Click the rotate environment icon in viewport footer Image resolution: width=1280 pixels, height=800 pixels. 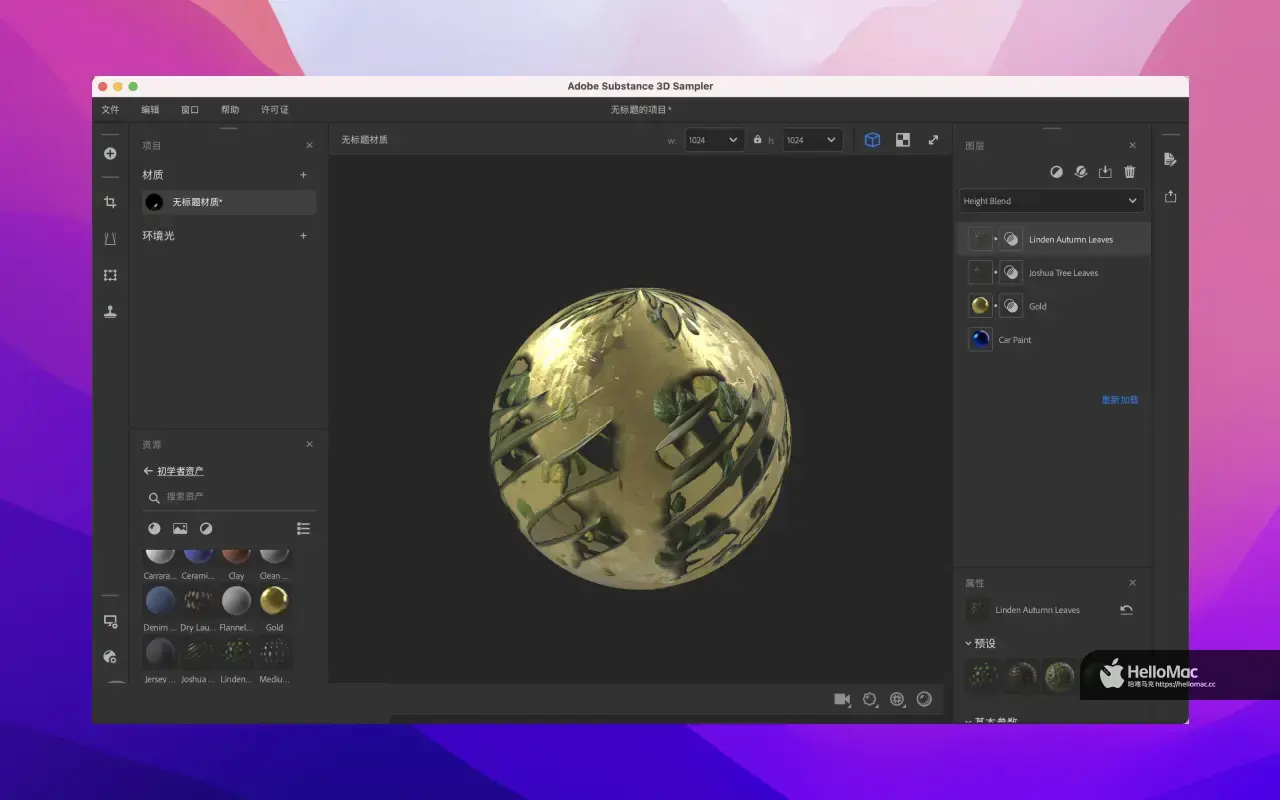click(870, 699)
